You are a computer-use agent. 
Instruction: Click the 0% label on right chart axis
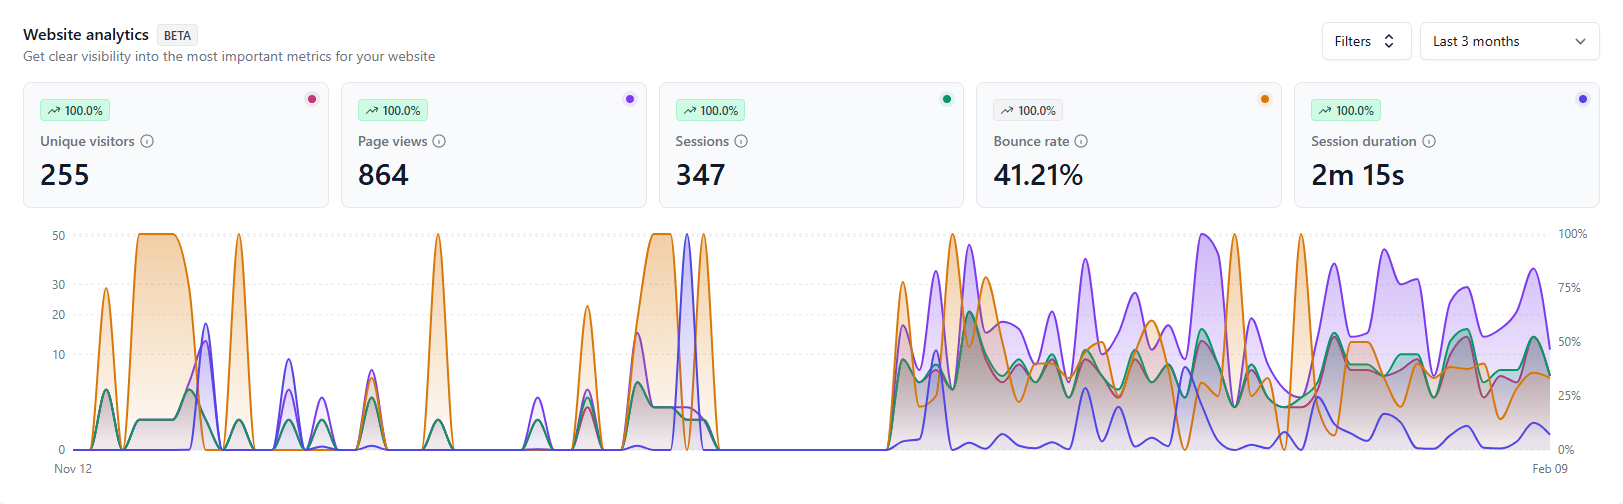click(1566, 450)
